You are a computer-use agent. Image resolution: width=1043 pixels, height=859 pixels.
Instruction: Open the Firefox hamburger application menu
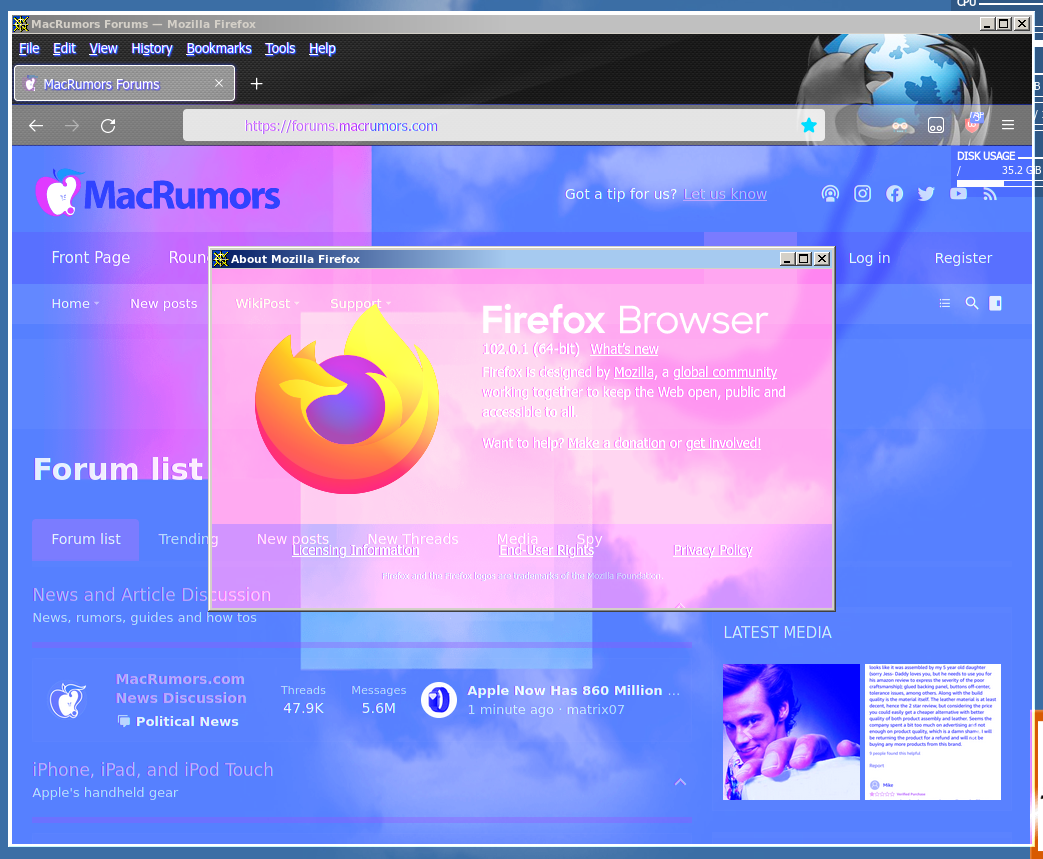click(1008, 125)
